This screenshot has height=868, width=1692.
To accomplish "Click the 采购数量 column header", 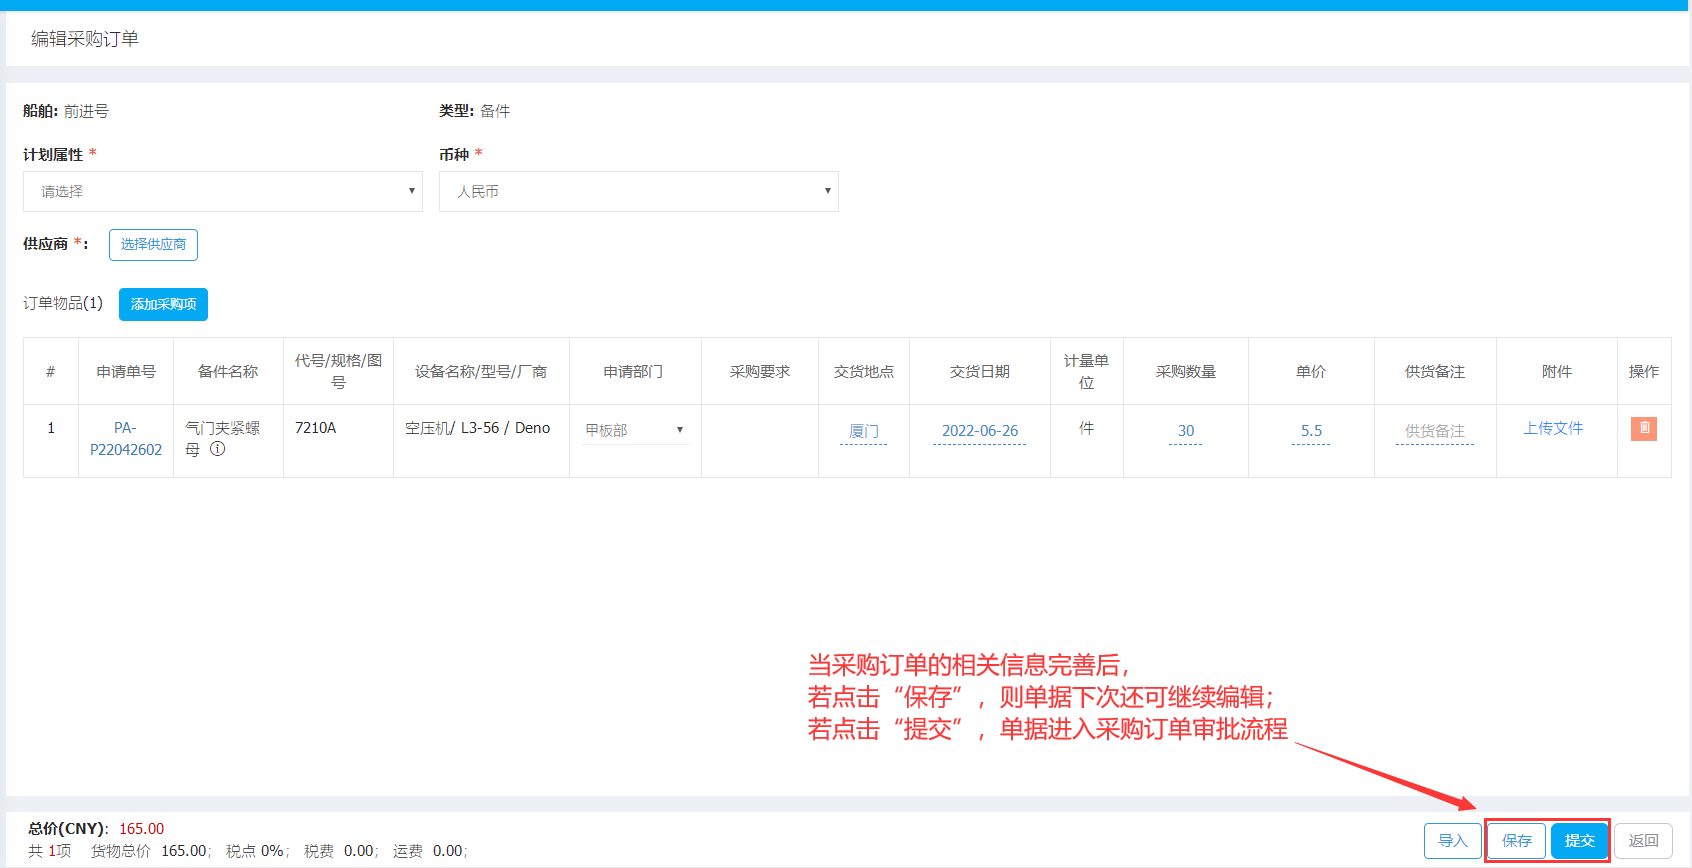I will (1186, 371).
